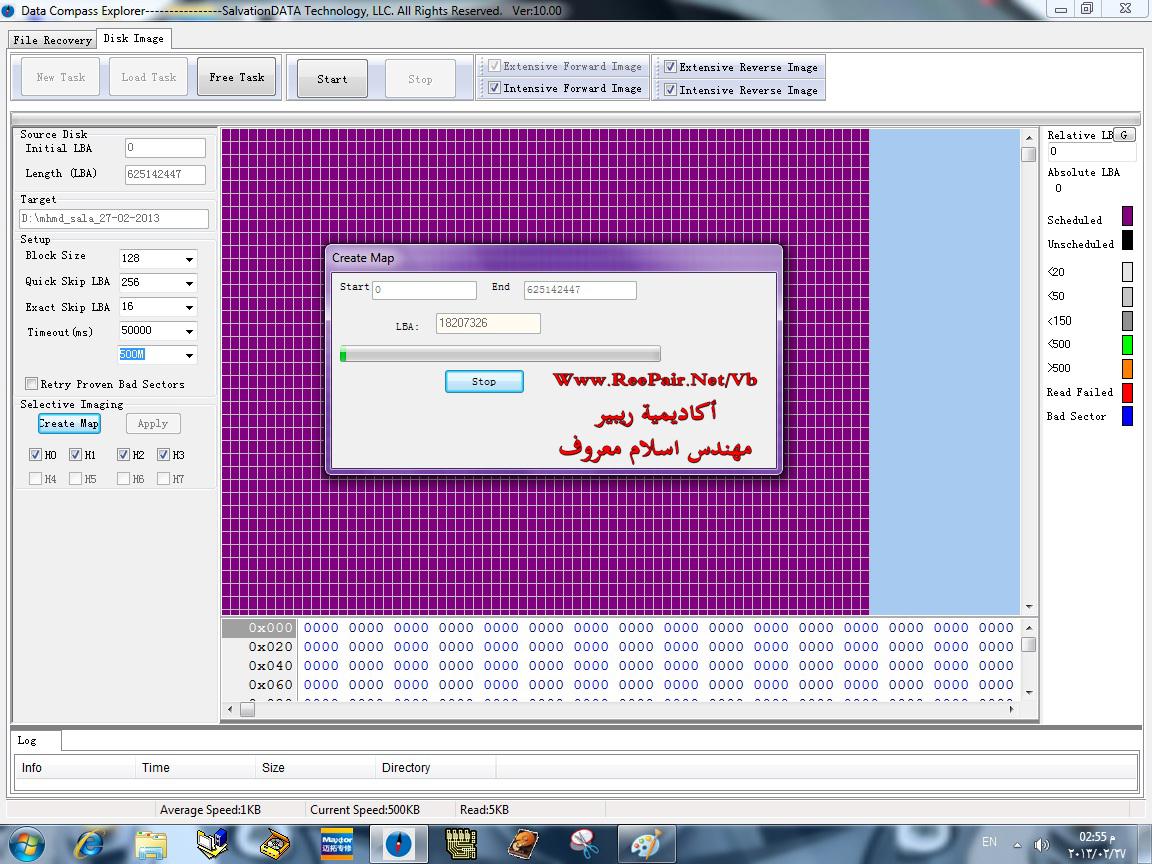This screenshot has width=1152, height=864.
Task: Click the red Read Failed swatch
Action: tap(1127, 393)
